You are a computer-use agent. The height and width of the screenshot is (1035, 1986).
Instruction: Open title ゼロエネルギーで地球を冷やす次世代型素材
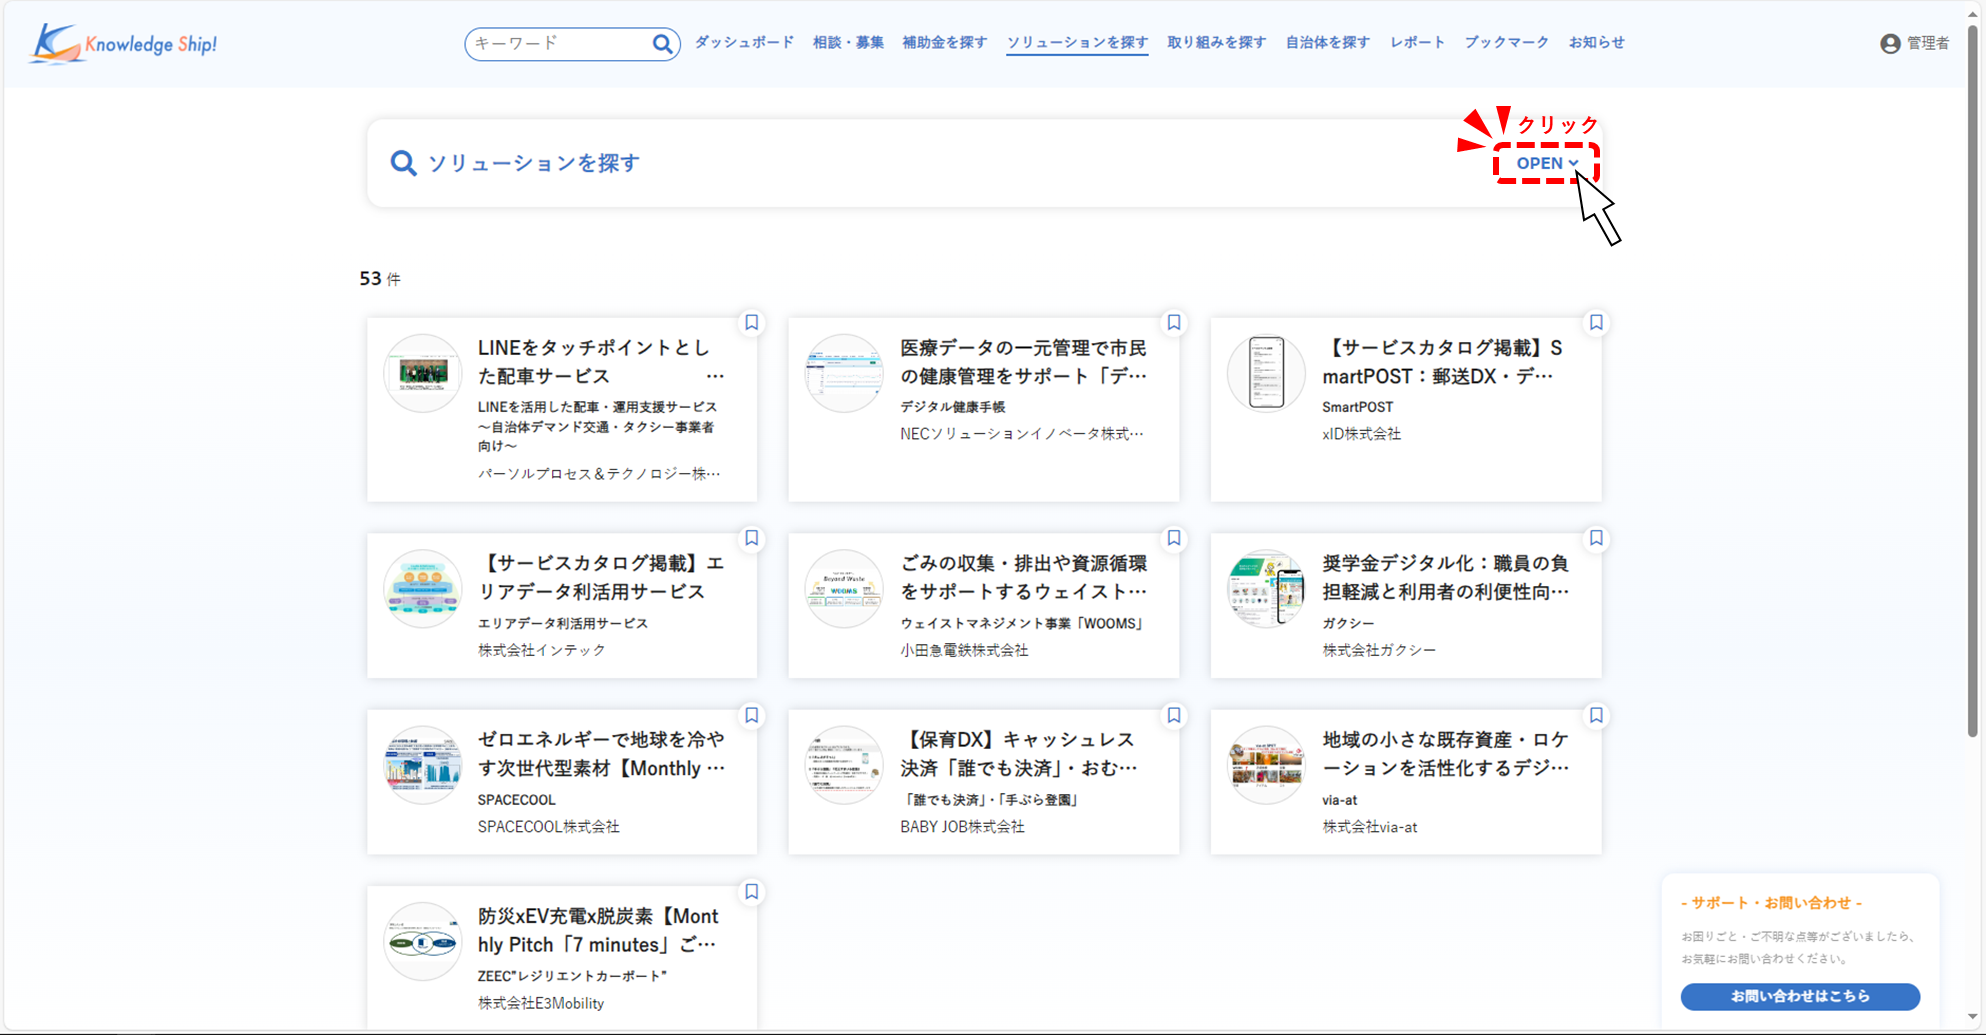pos(601,754)
